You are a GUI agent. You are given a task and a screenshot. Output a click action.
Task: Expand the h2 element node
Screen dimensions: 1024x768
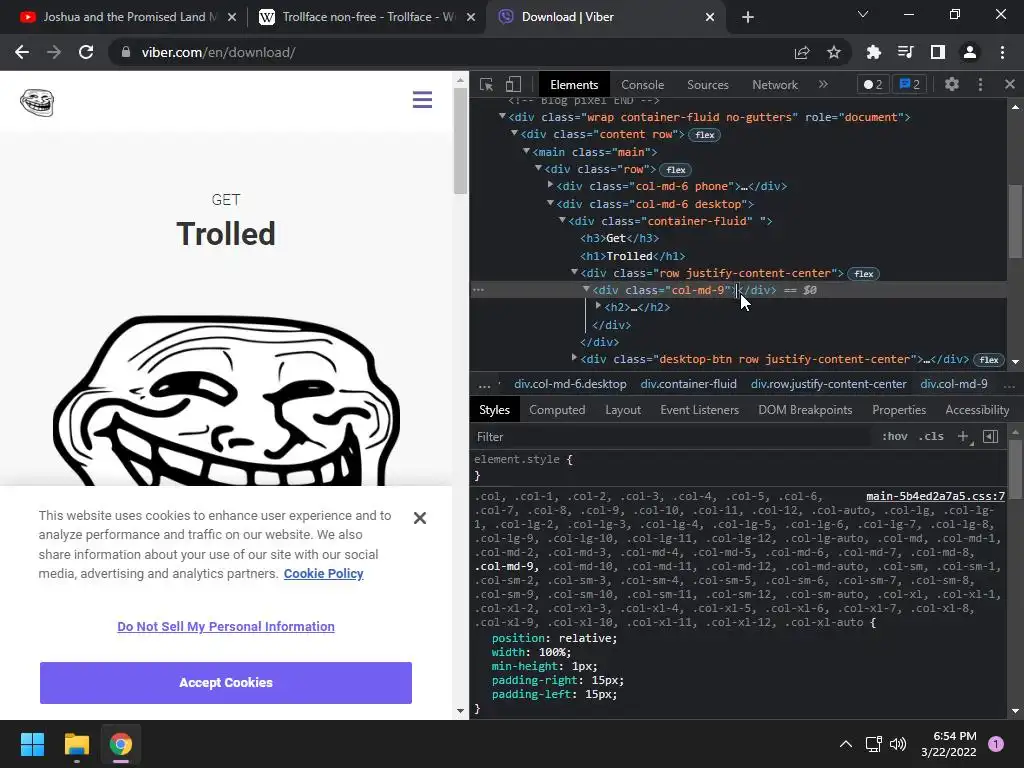click(x=598, y=306)
